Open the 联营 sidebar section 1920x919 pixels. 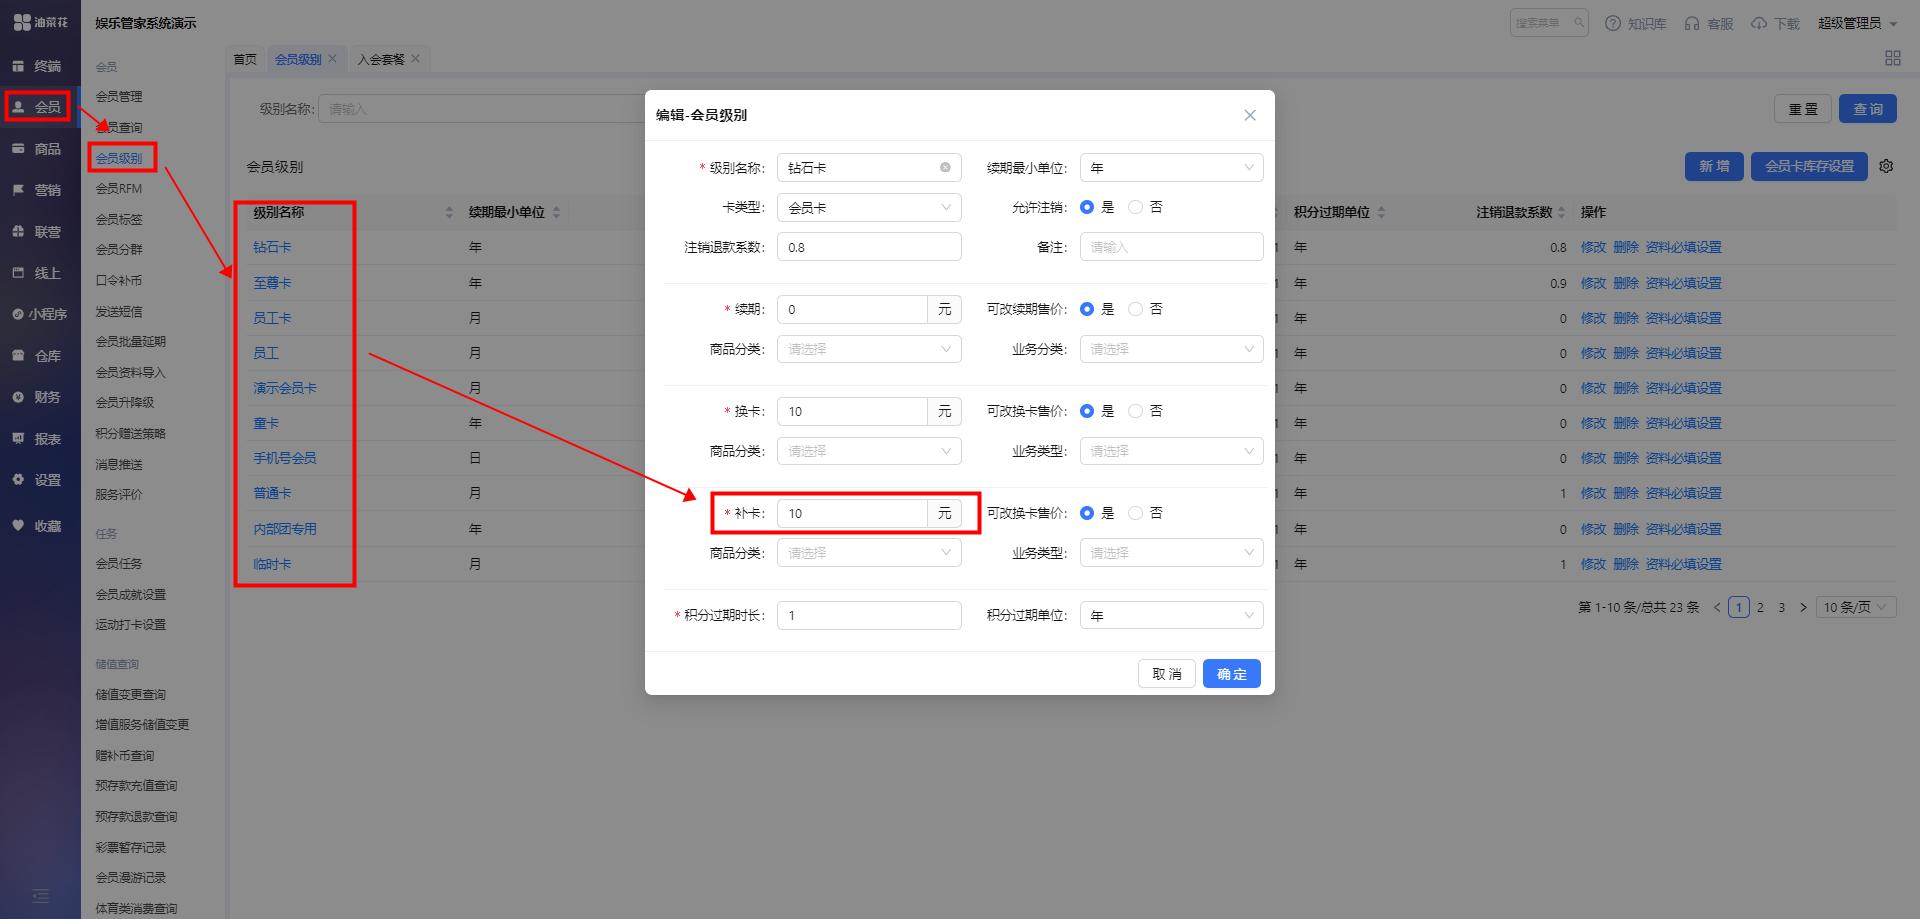(38, 231)
